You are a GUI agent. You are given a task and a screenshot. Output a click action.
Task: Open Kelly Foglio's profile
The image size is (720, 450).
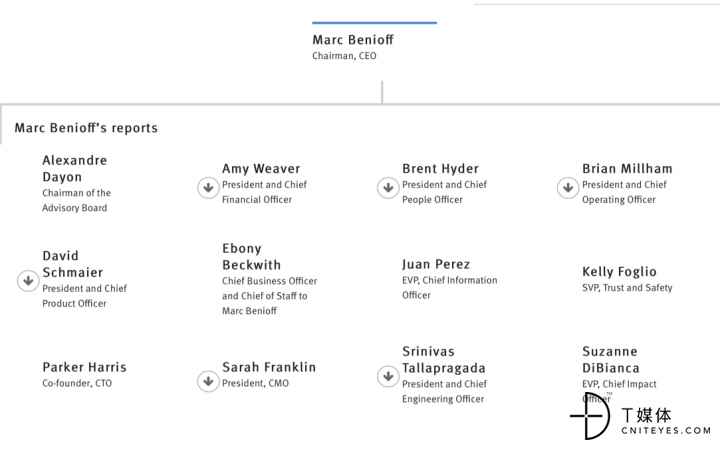pos(619,271)
